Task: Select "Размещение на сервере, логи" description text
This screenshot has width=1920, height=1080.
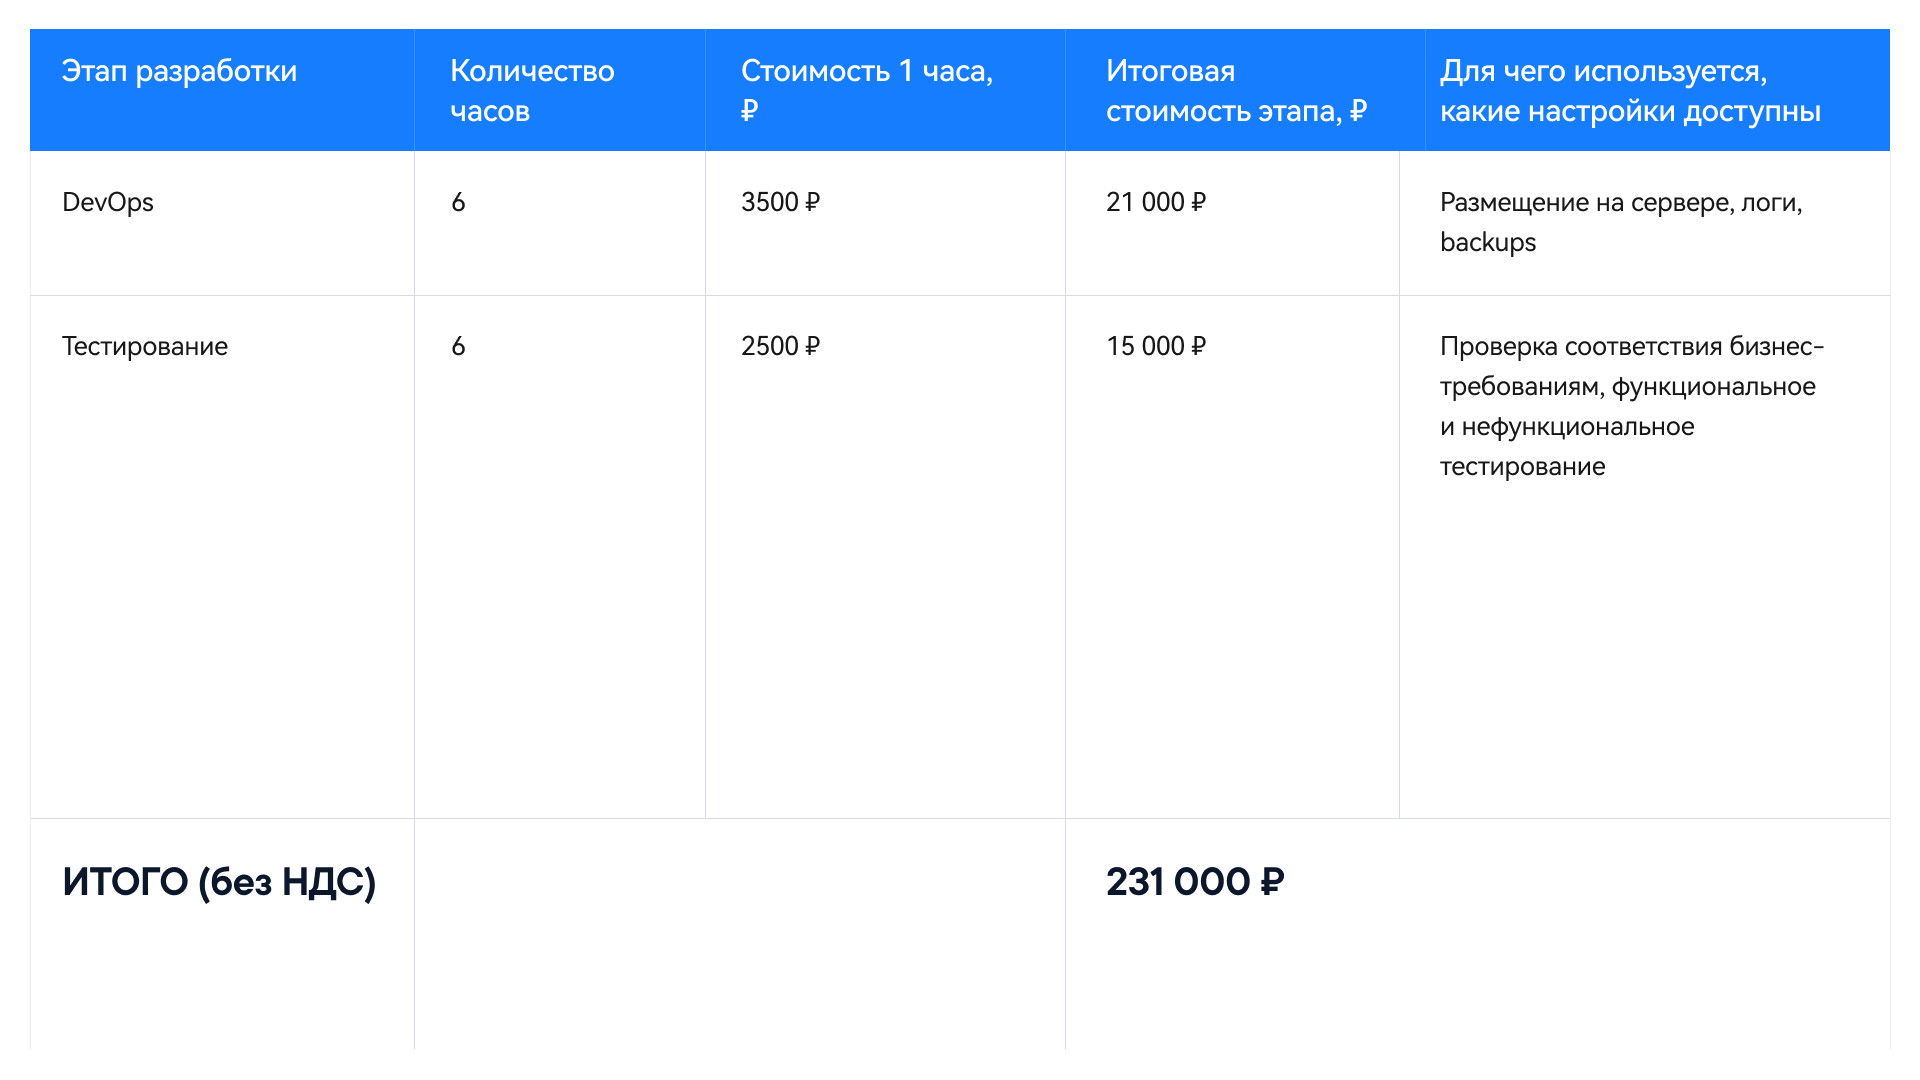Action: [1620, 202]
